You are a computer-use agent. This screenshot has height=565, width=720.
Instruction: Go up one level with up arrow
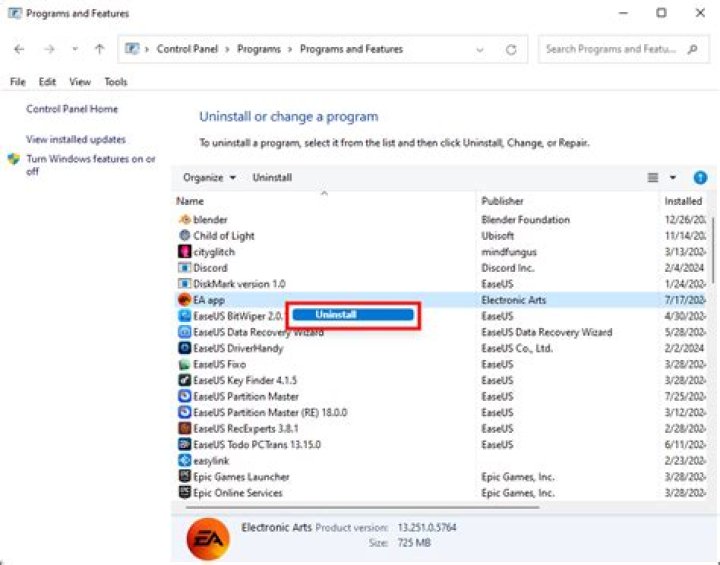point(99,49)
